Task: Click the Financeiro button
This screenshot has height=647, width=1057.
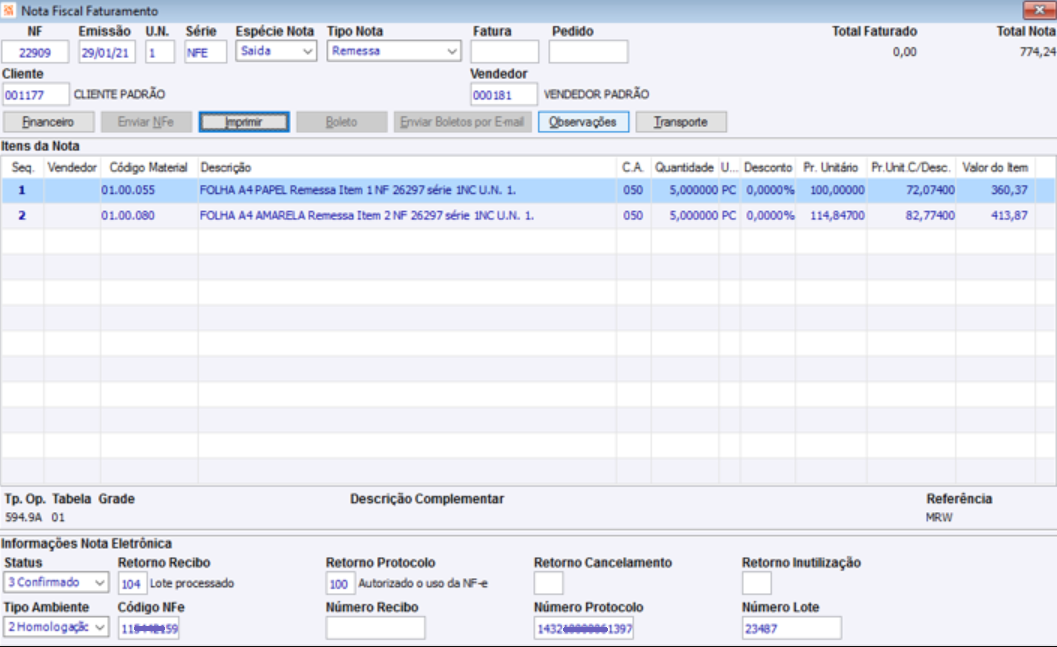Action: click(x=49, y=122)
